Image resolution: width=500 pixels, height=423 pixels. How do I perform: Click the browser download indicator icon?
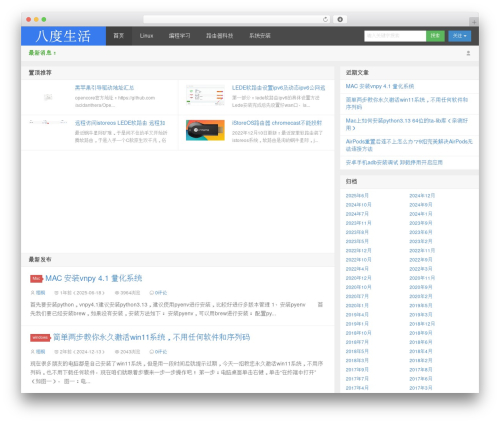(x=340, y=19)
